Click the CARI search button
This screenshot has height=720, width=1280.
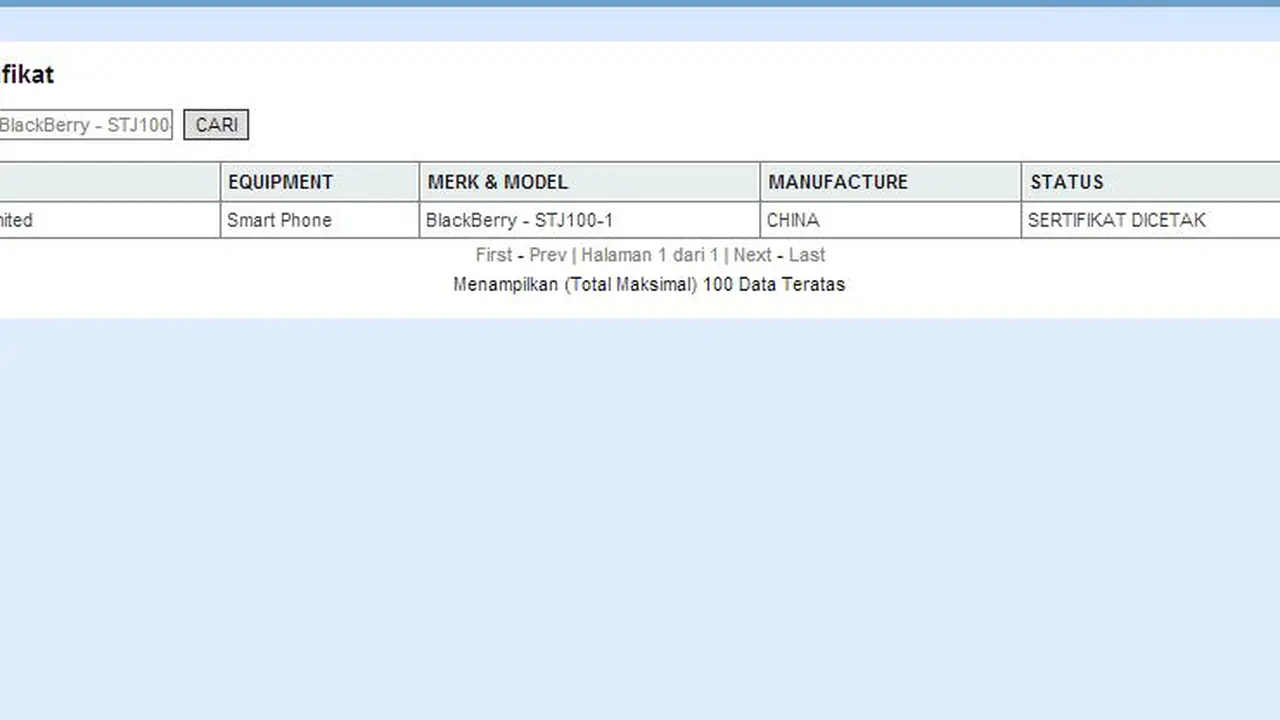coord(216,125)
